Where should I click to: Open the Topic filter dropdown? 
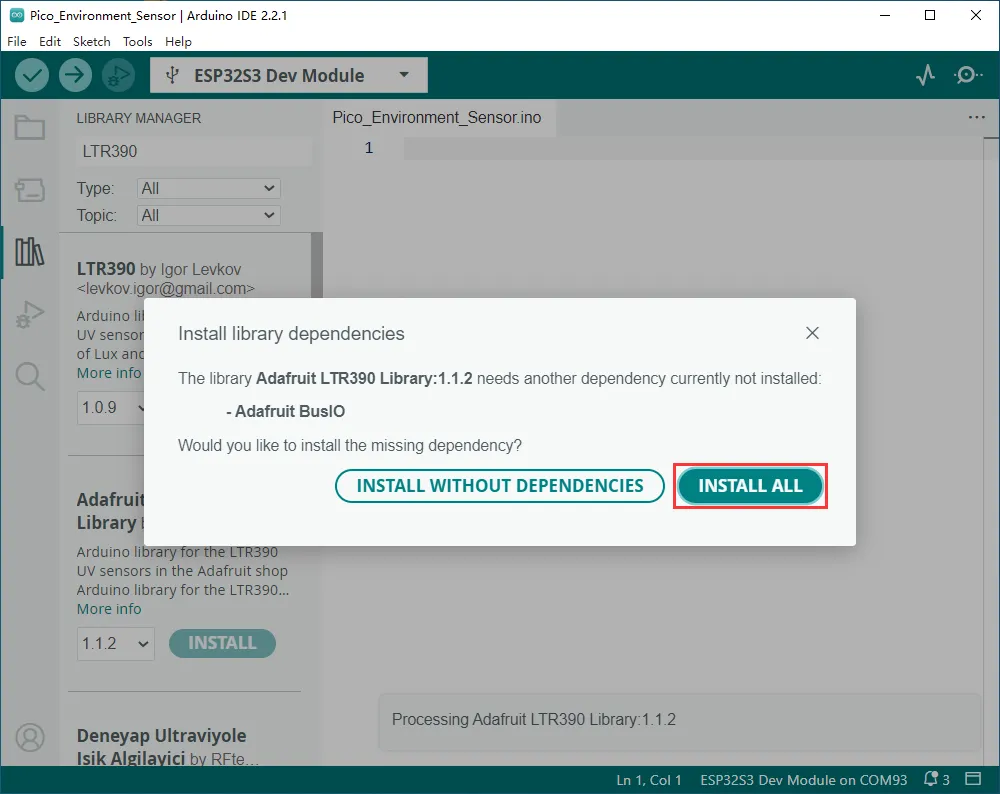click(x=209, y=216)
